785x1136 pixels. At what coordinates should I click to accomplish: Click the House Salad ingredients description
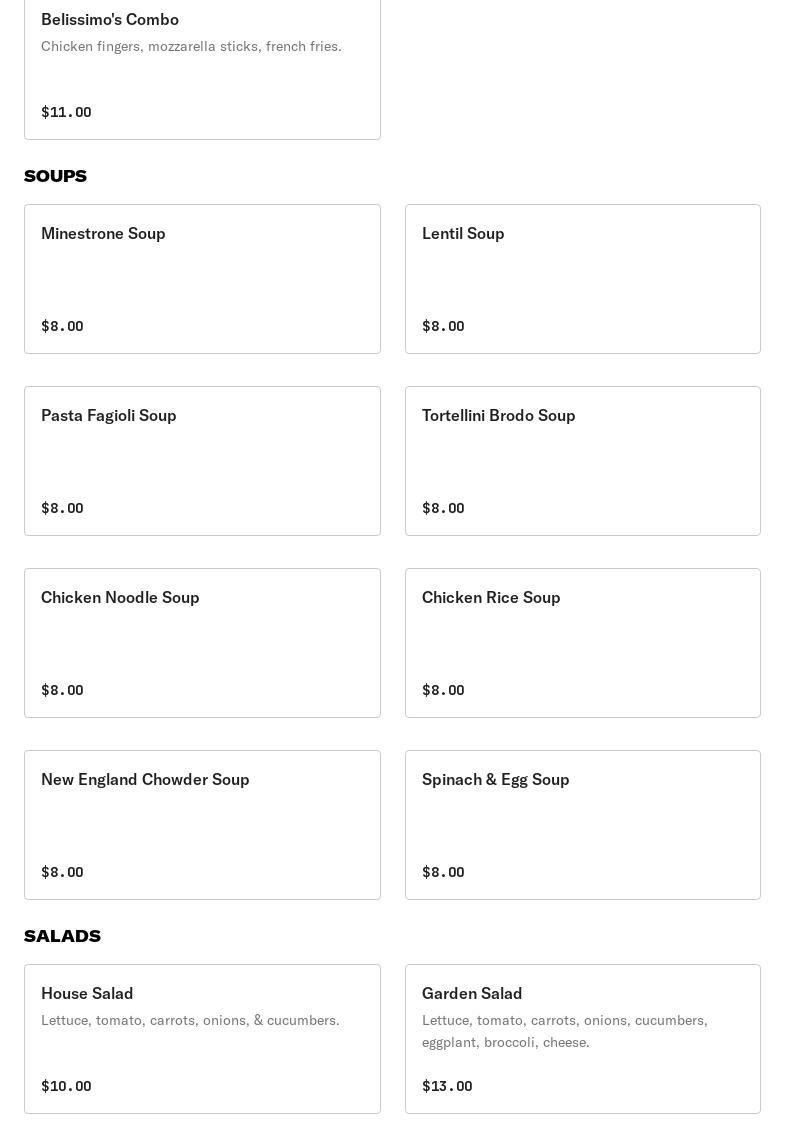[x=190, y=1020]
